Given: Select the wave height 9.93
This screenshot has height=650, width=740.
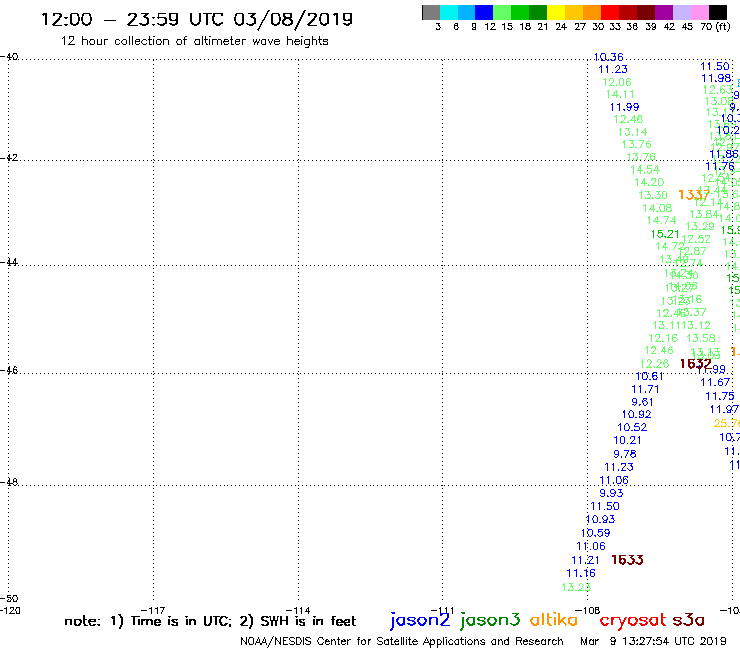Looking at the screenshot, I should click(611, 493).
